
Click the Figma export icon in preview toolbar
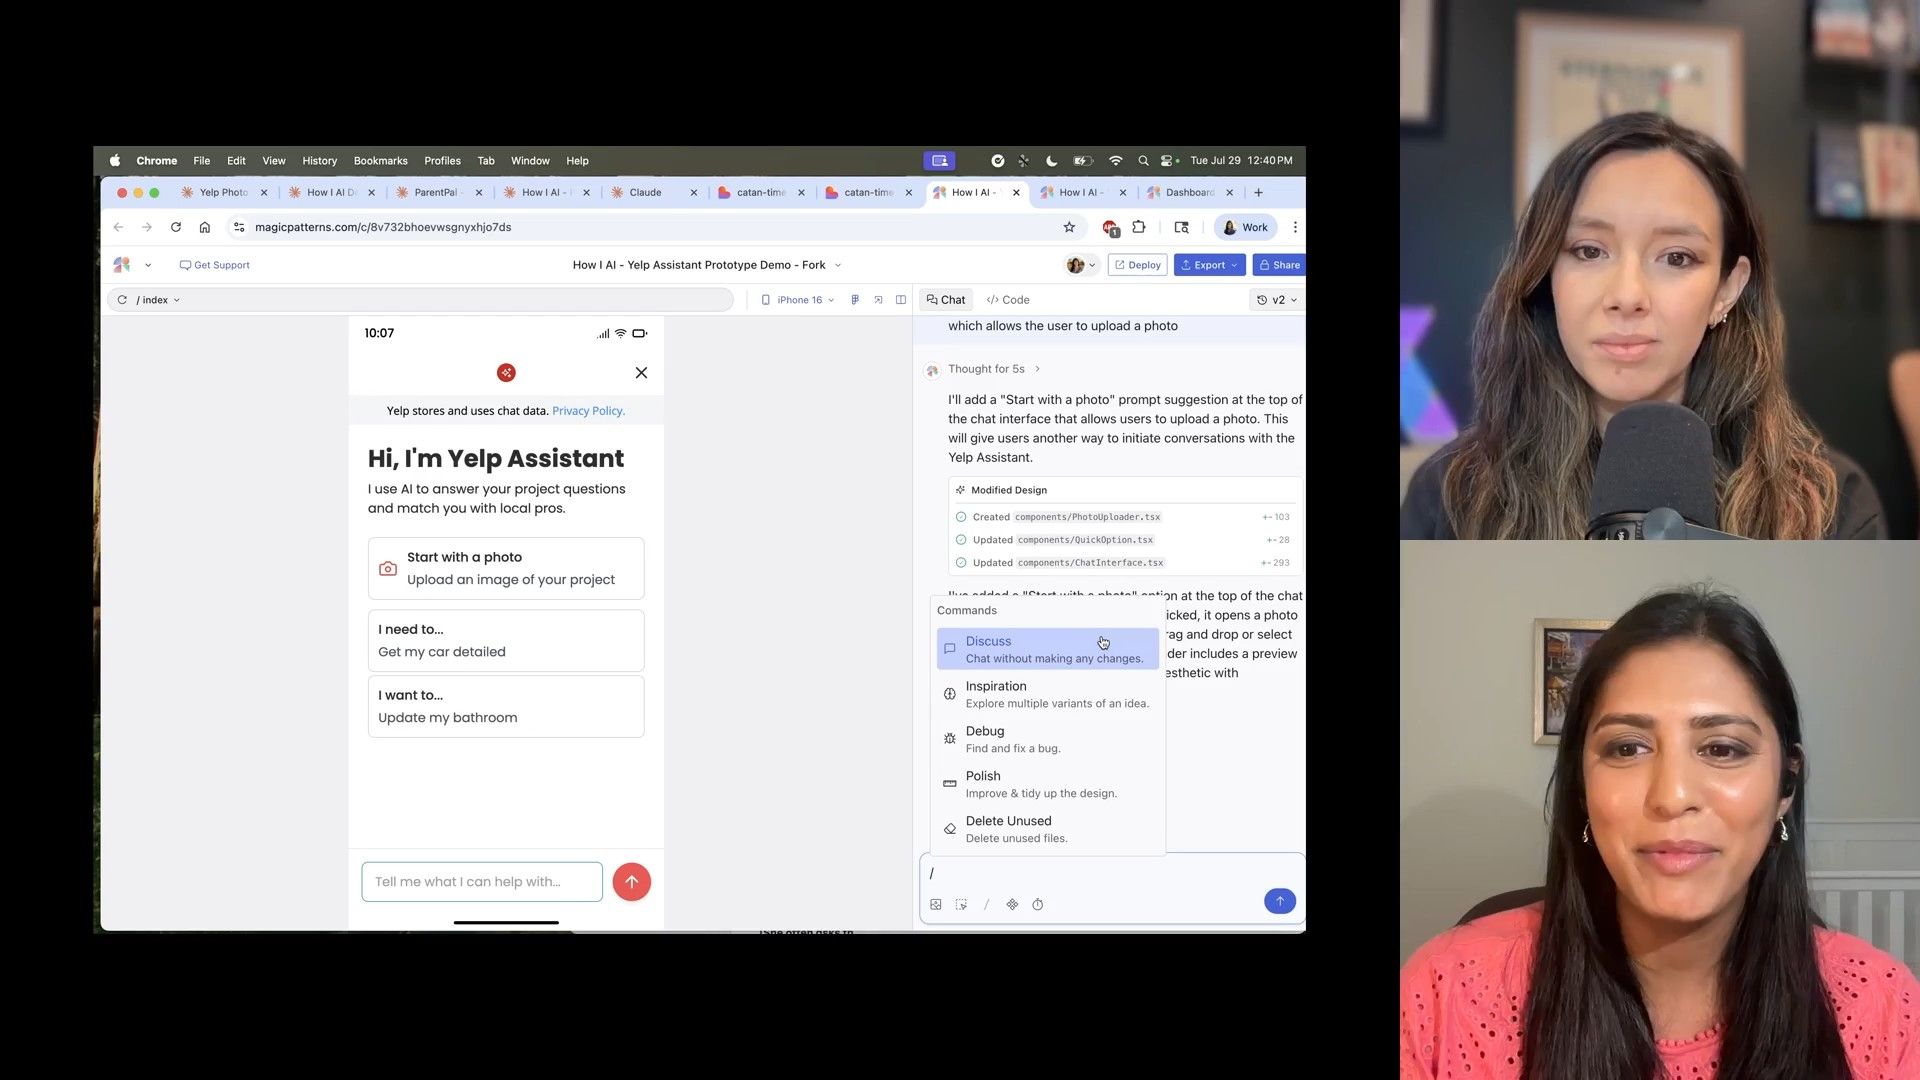pyautogui.click(x=855, y=300)
